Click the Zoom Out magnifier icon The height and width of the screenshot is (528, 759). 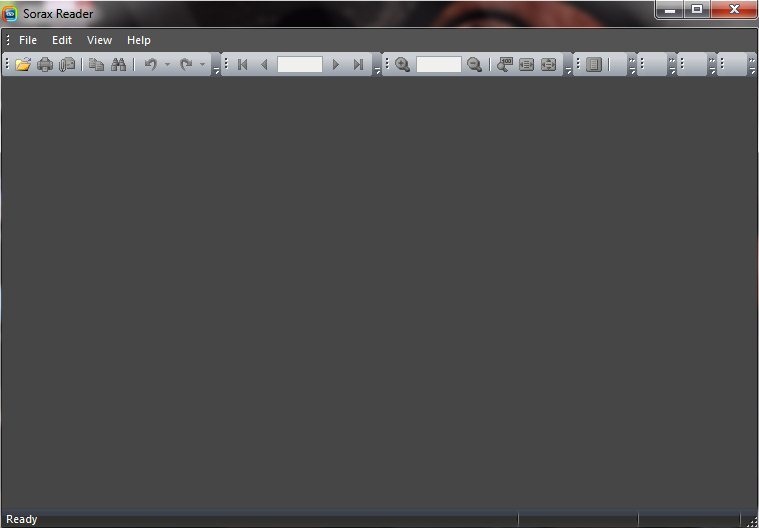[474, 64]
